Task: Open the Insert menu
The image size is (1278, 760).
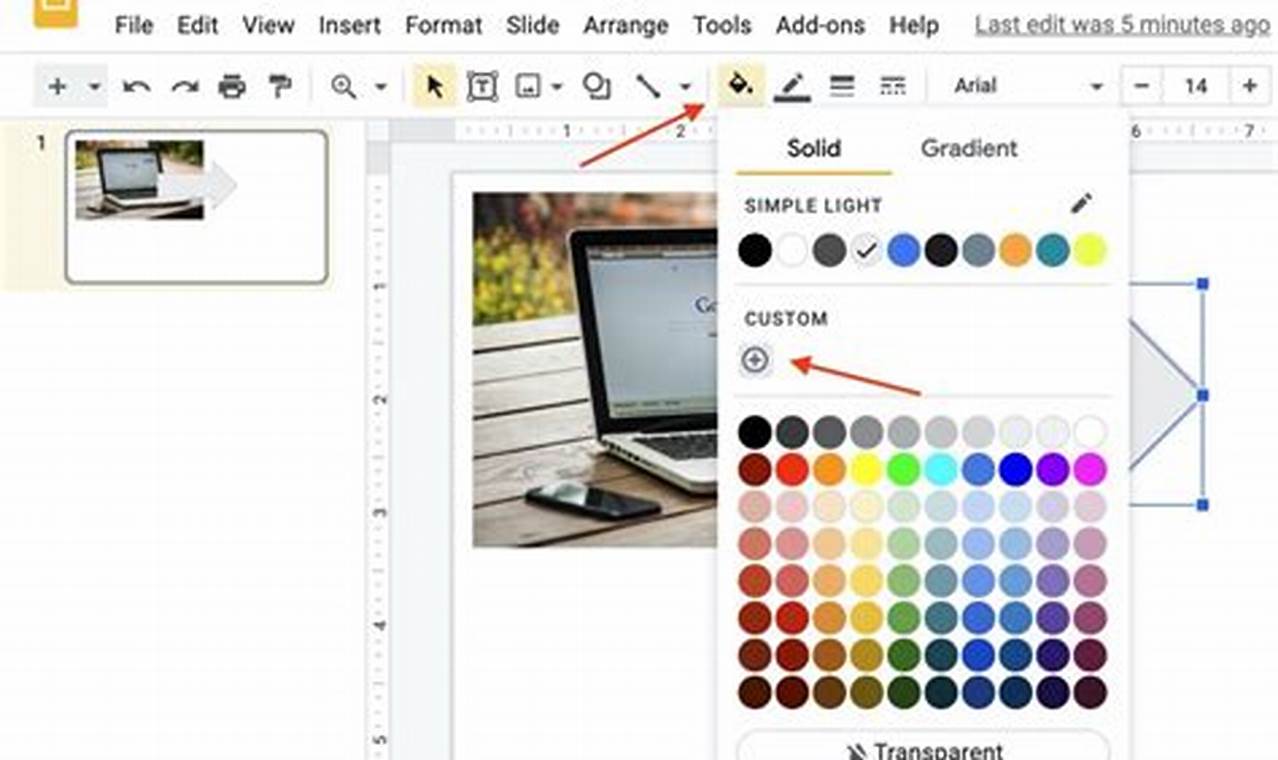Action: coord(349,25)
